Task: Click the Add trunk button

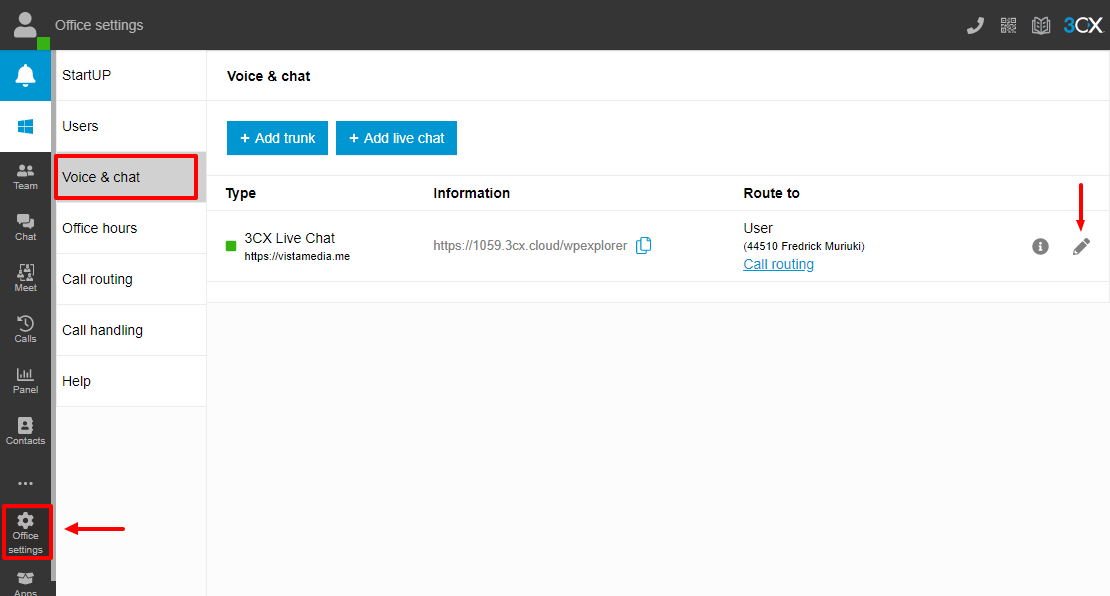Action: click(278, 138)
